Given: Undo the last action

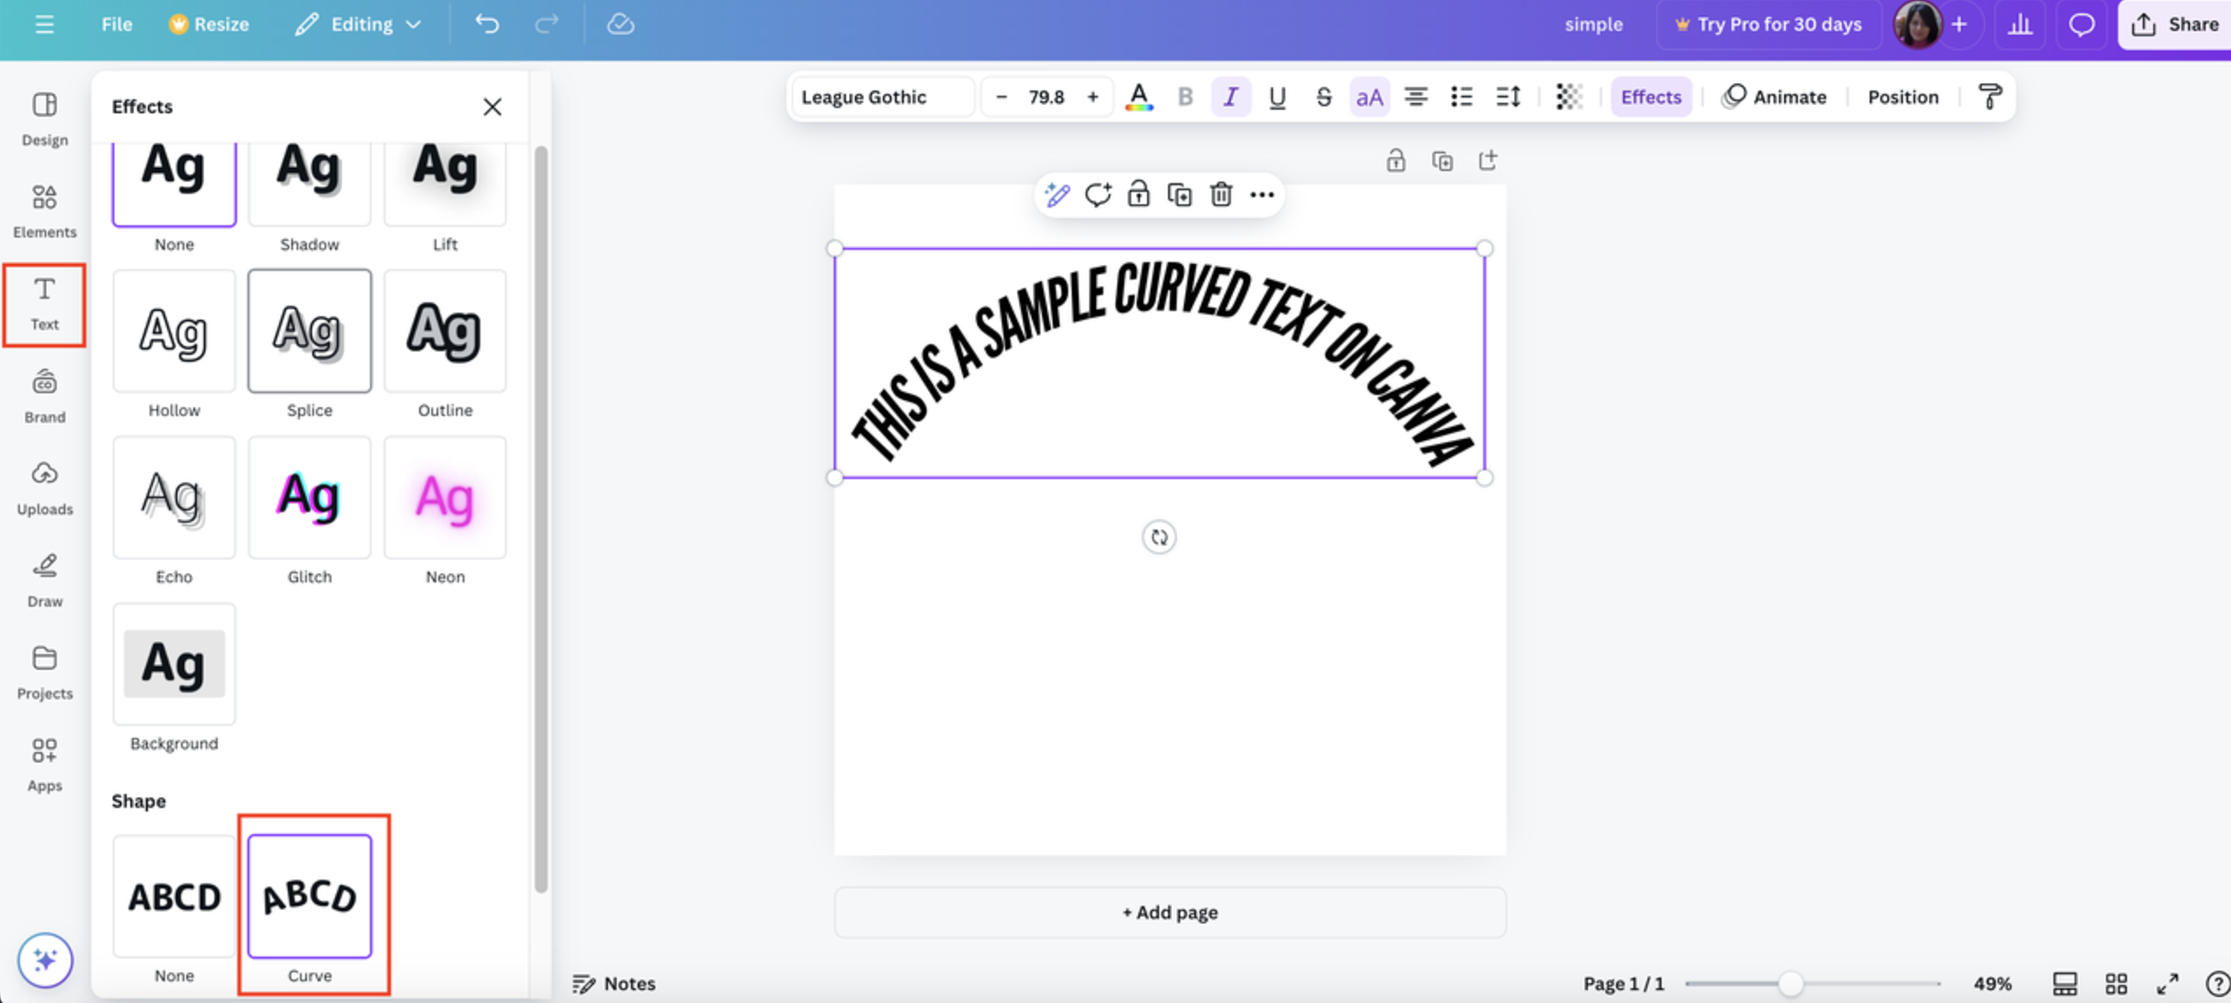Looking at the screenshot, I should click(x=487, y=24).
